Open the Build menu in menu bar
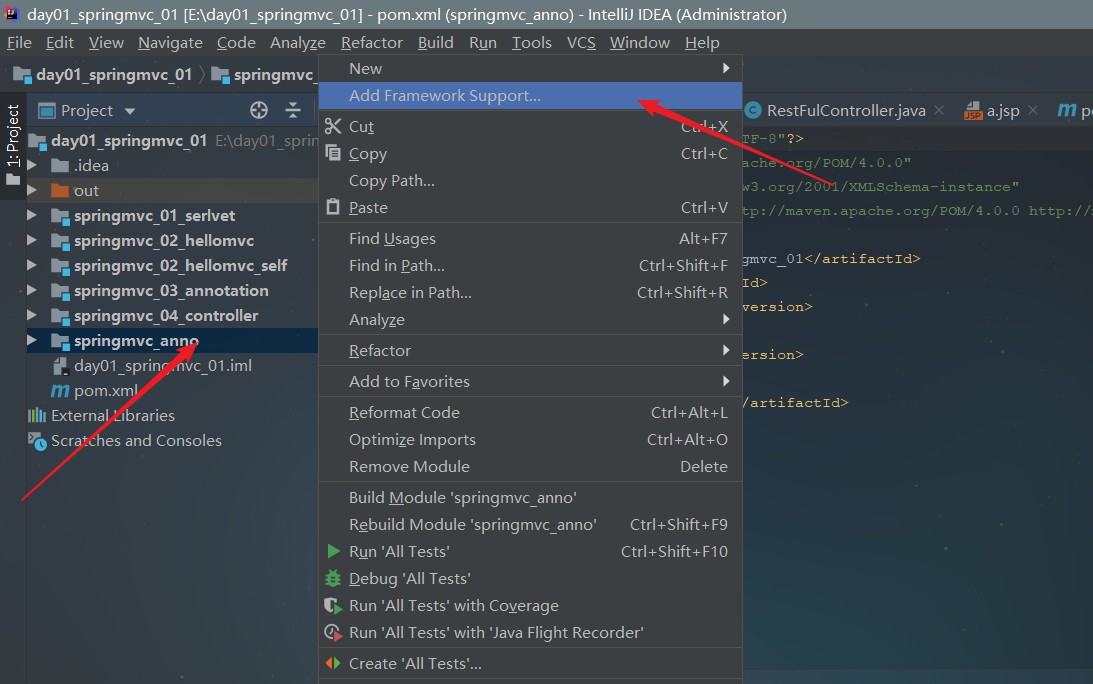This screenshot has width=1093, height=684. pos(436,43)
